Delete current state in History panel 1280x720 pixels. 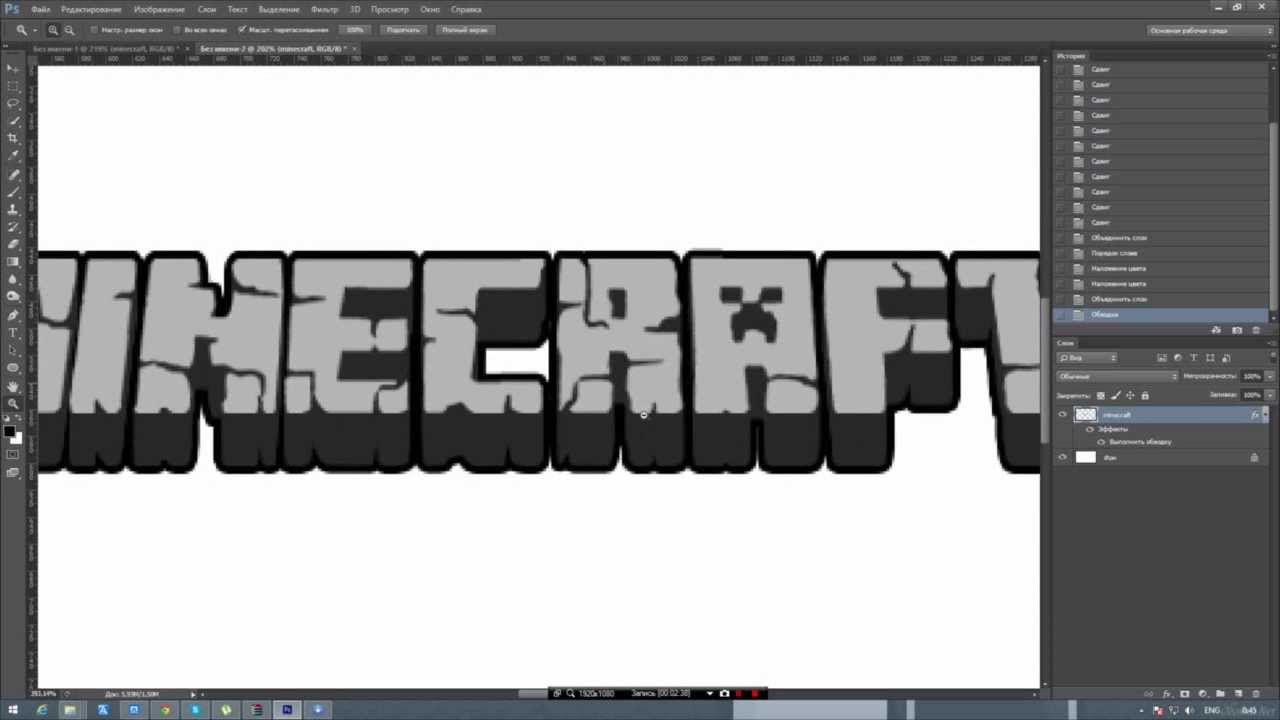click(1258, 330)
